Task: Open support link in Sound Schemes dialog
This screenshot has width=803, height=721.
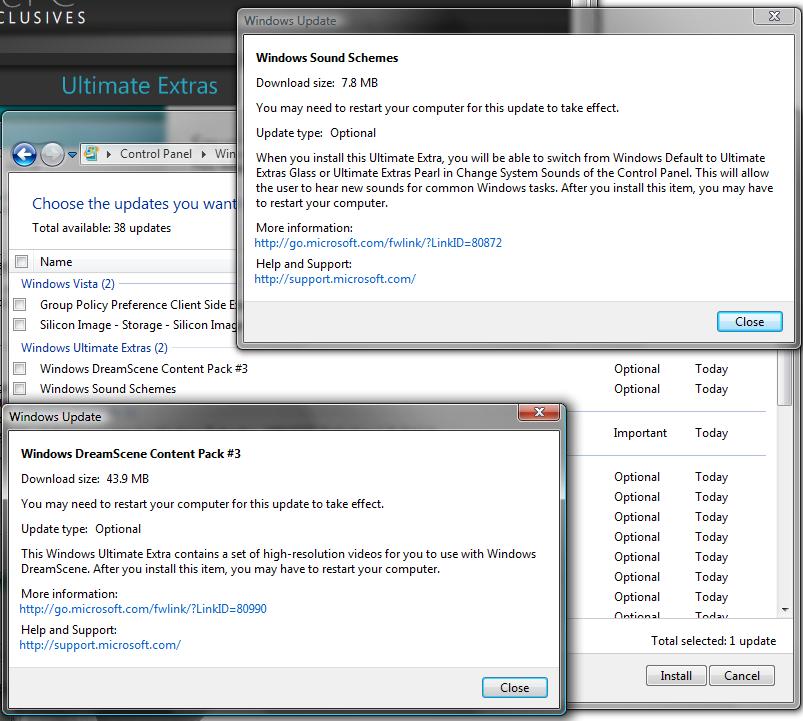Action: pyautogui.click(x=335, y=279)
